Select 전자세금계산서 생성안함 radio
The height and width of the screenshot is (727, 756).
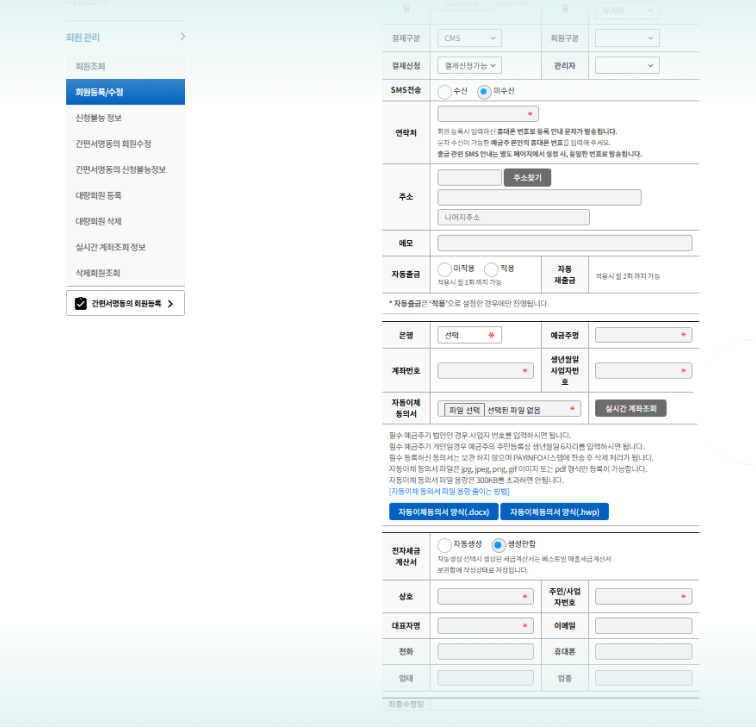click(x=499, y=545)
